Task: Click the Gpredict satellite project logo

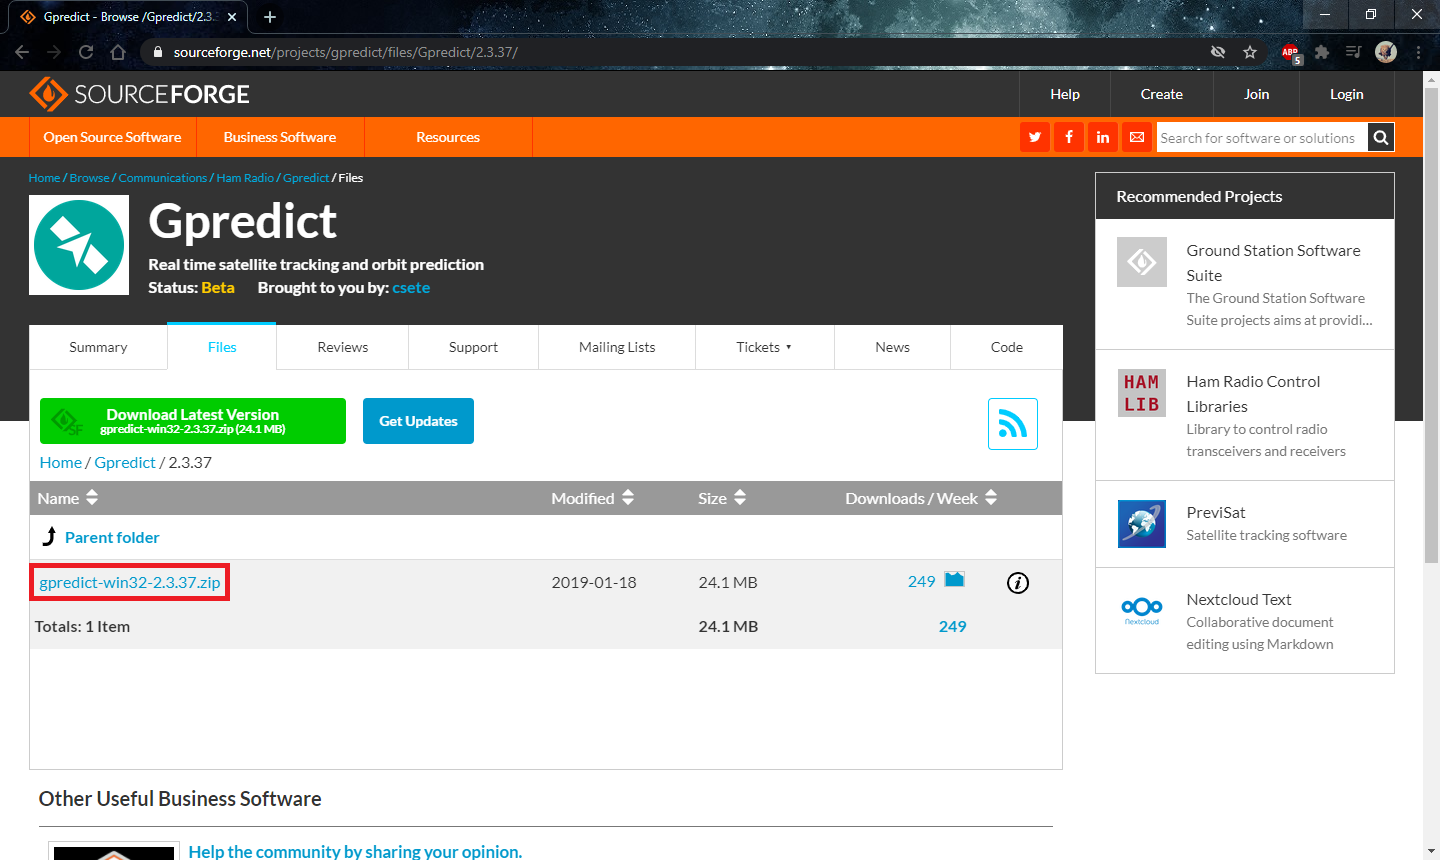Action: click(79, 245)
